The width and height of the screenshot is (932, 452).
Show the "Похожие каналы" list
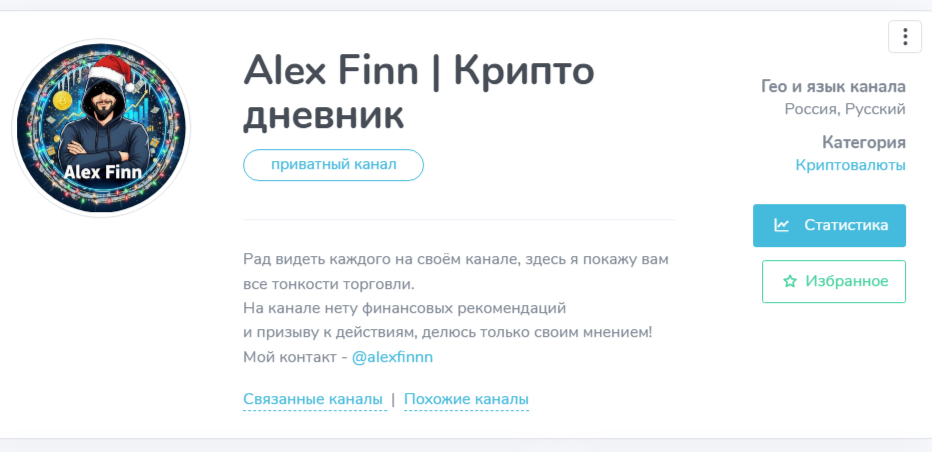point(466,399)
